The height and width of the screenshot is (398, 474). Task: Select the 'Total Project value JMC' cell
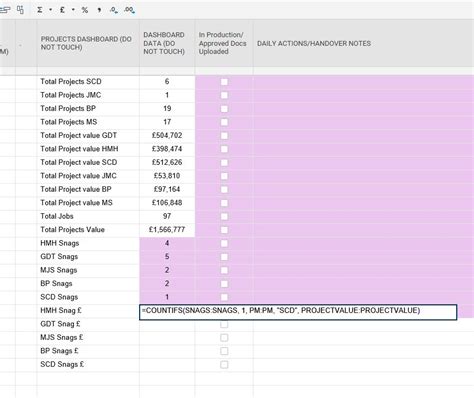pos(88,176)
